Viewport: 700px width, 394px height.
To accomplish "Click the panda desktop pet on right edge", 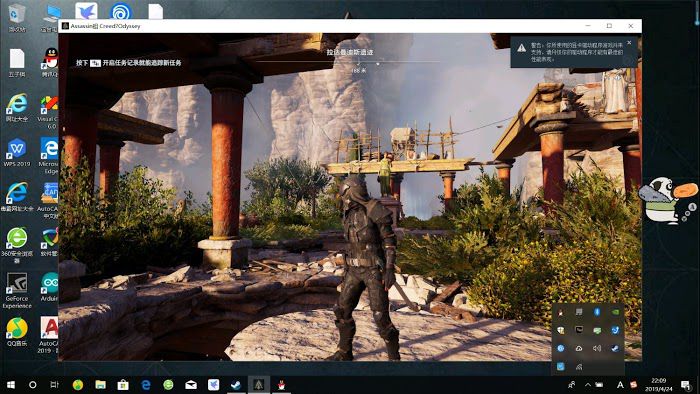I will tap(667, 200).
